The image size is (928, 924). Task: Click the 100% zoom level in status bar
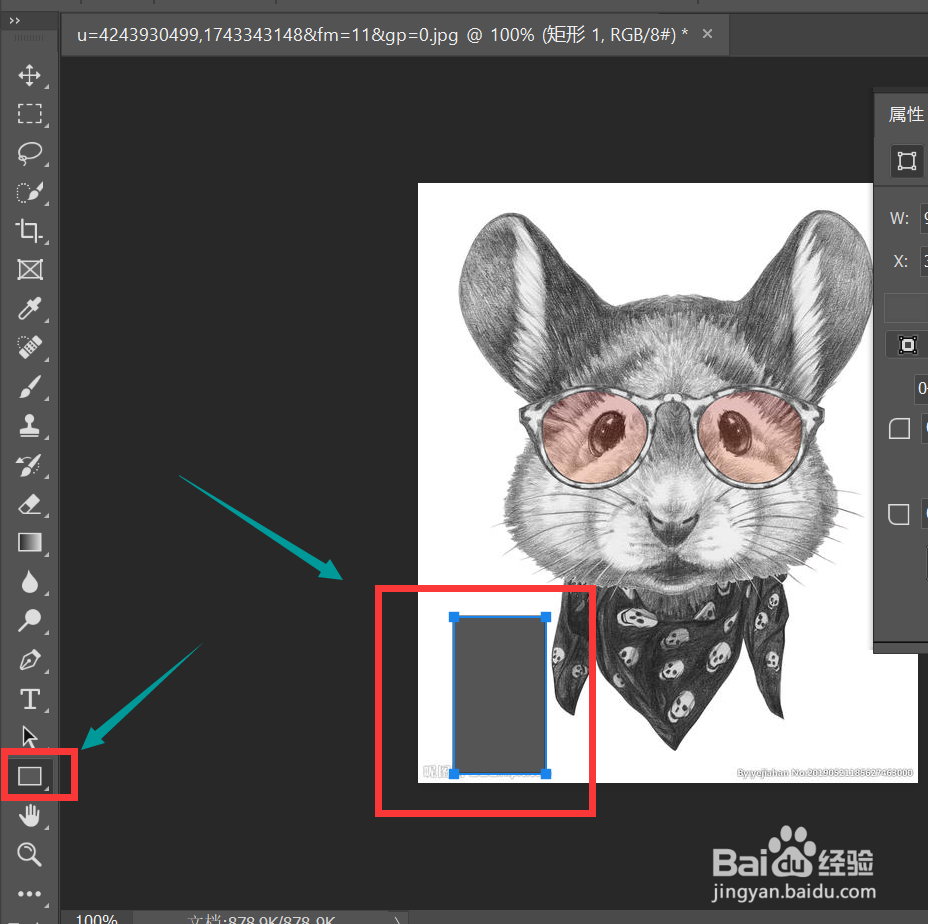point(96,919)
